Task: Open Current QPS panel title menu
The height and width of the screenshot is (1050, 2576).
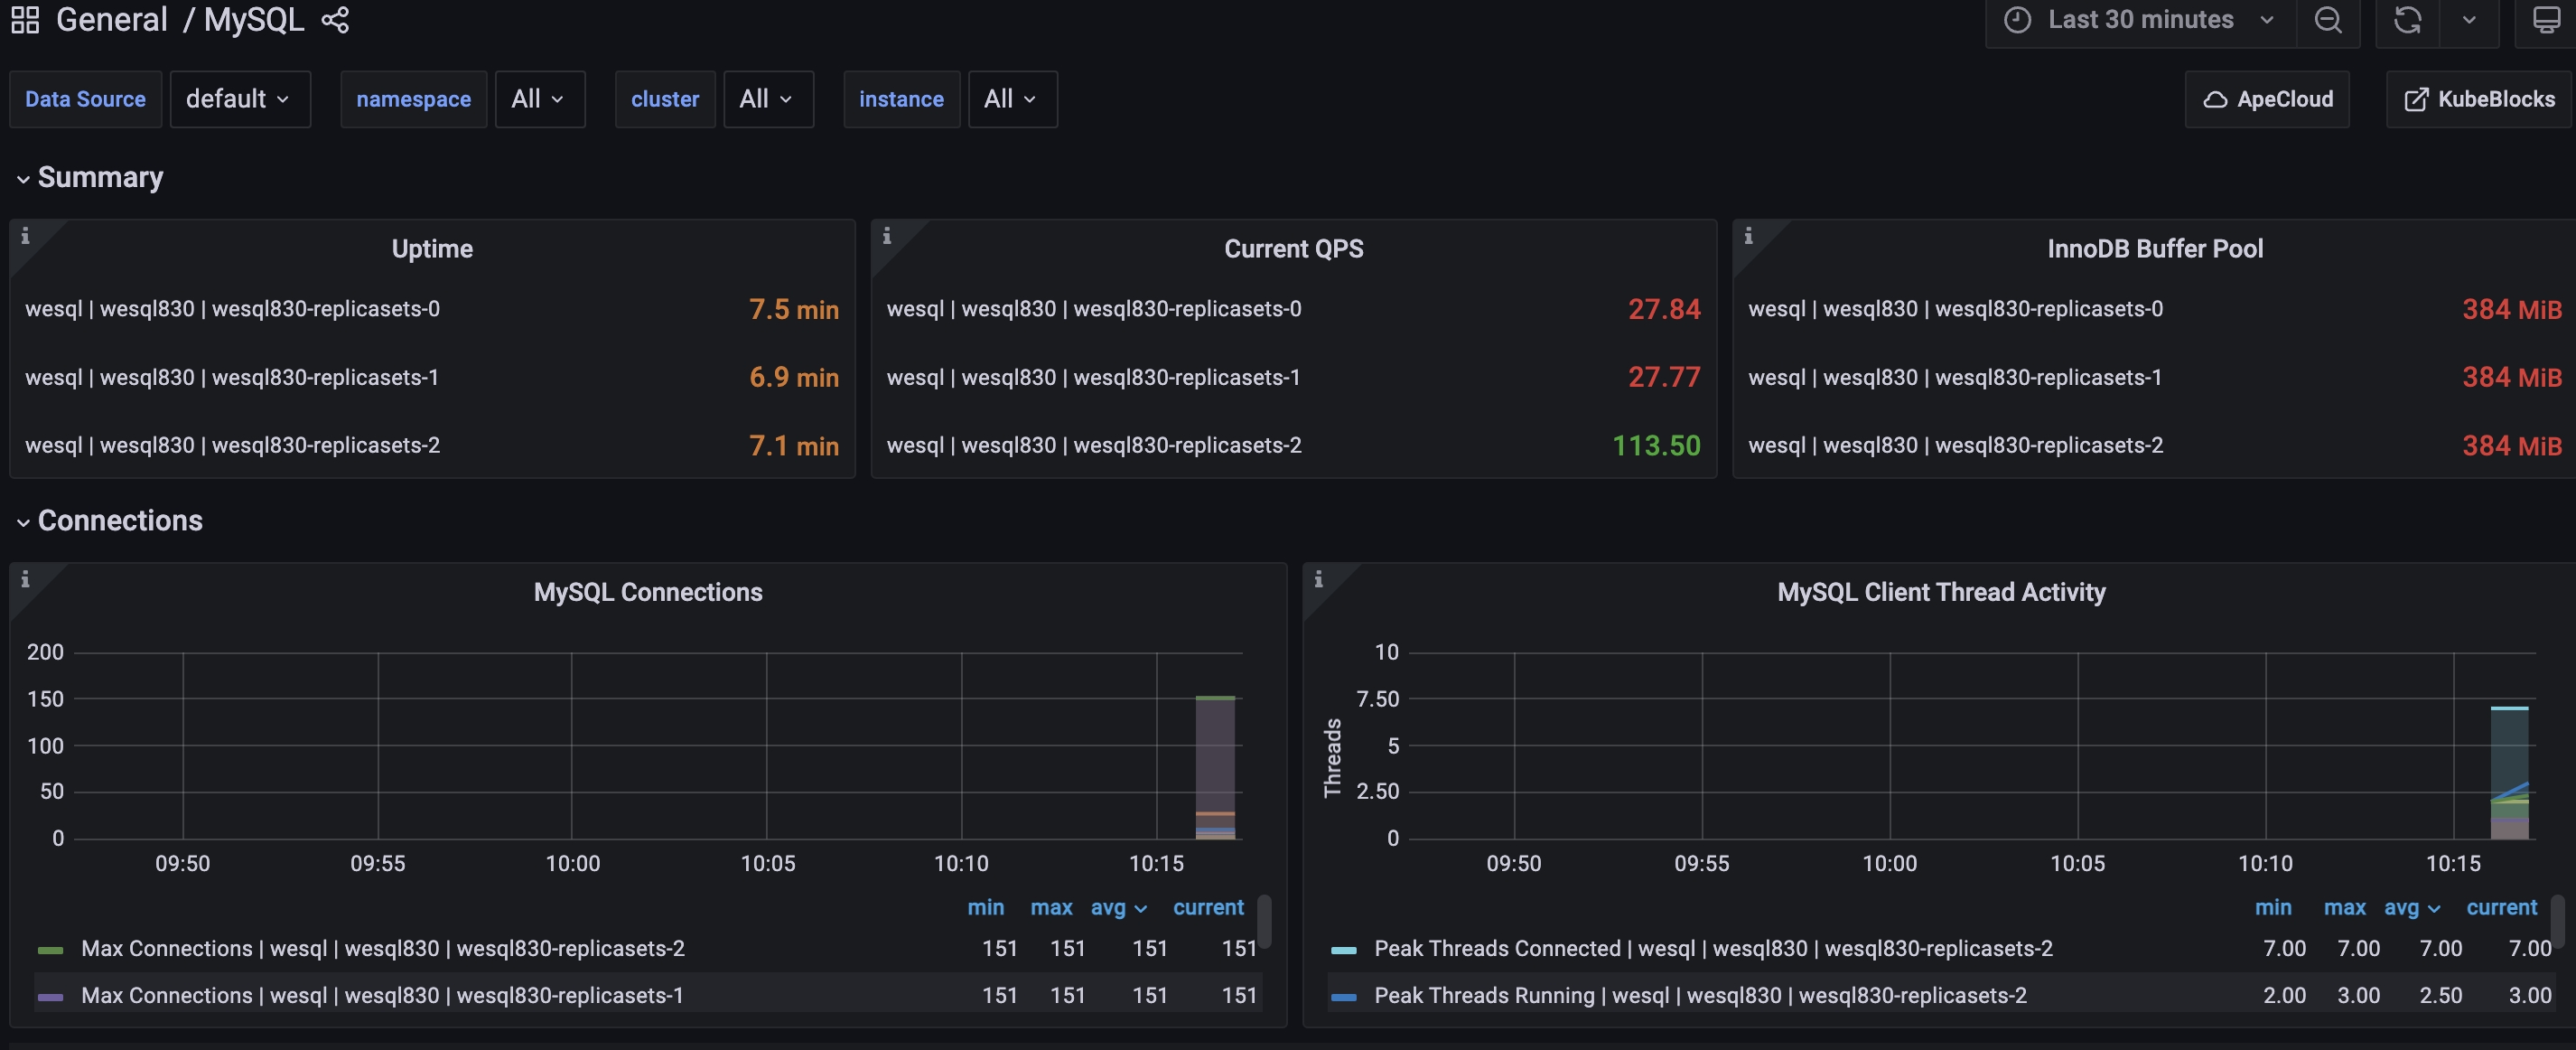Action: point(1293,249)
